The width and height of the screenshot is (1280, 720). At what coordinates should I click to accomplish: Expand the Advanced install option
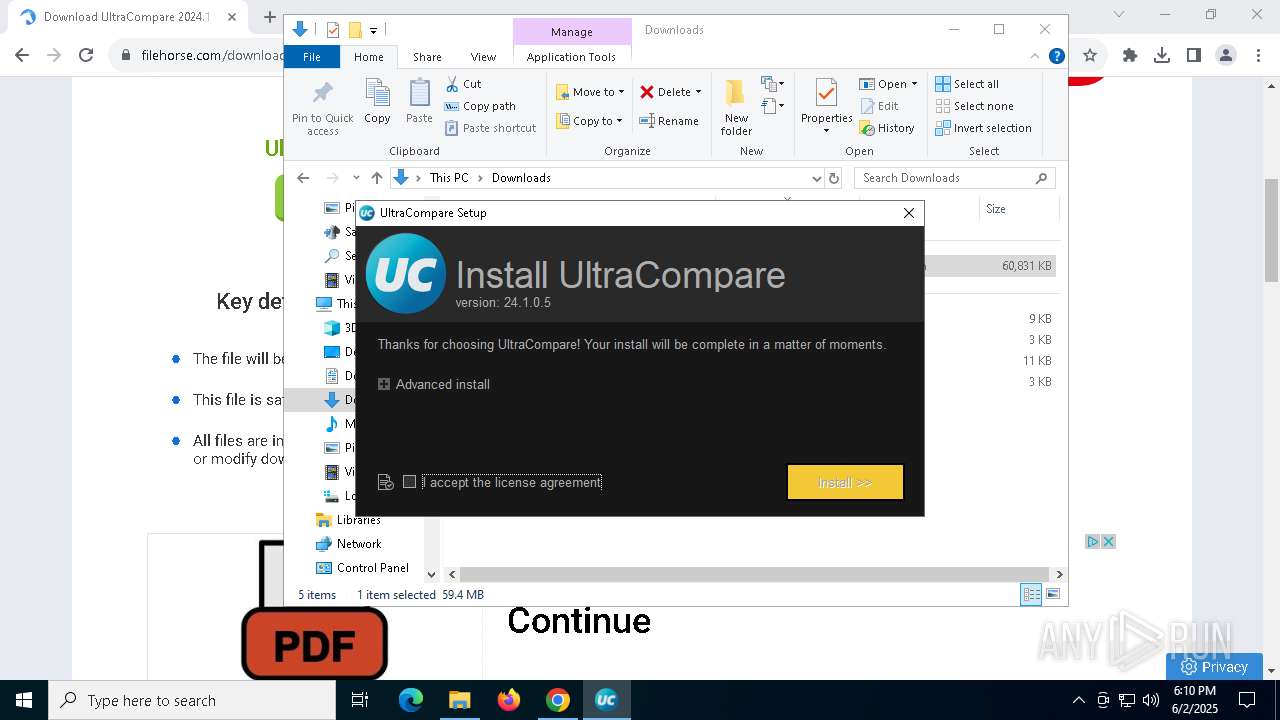coord(434,384)
